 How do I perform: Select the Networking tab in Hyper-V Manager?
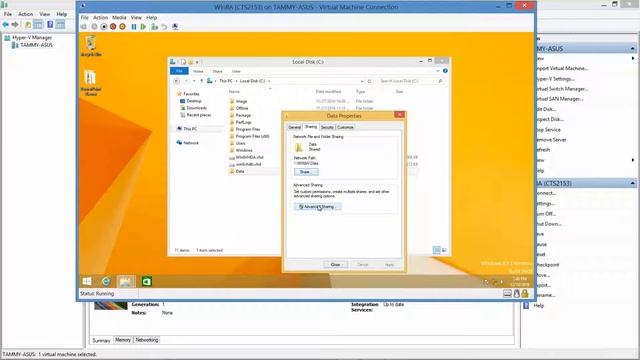[147, 340]
